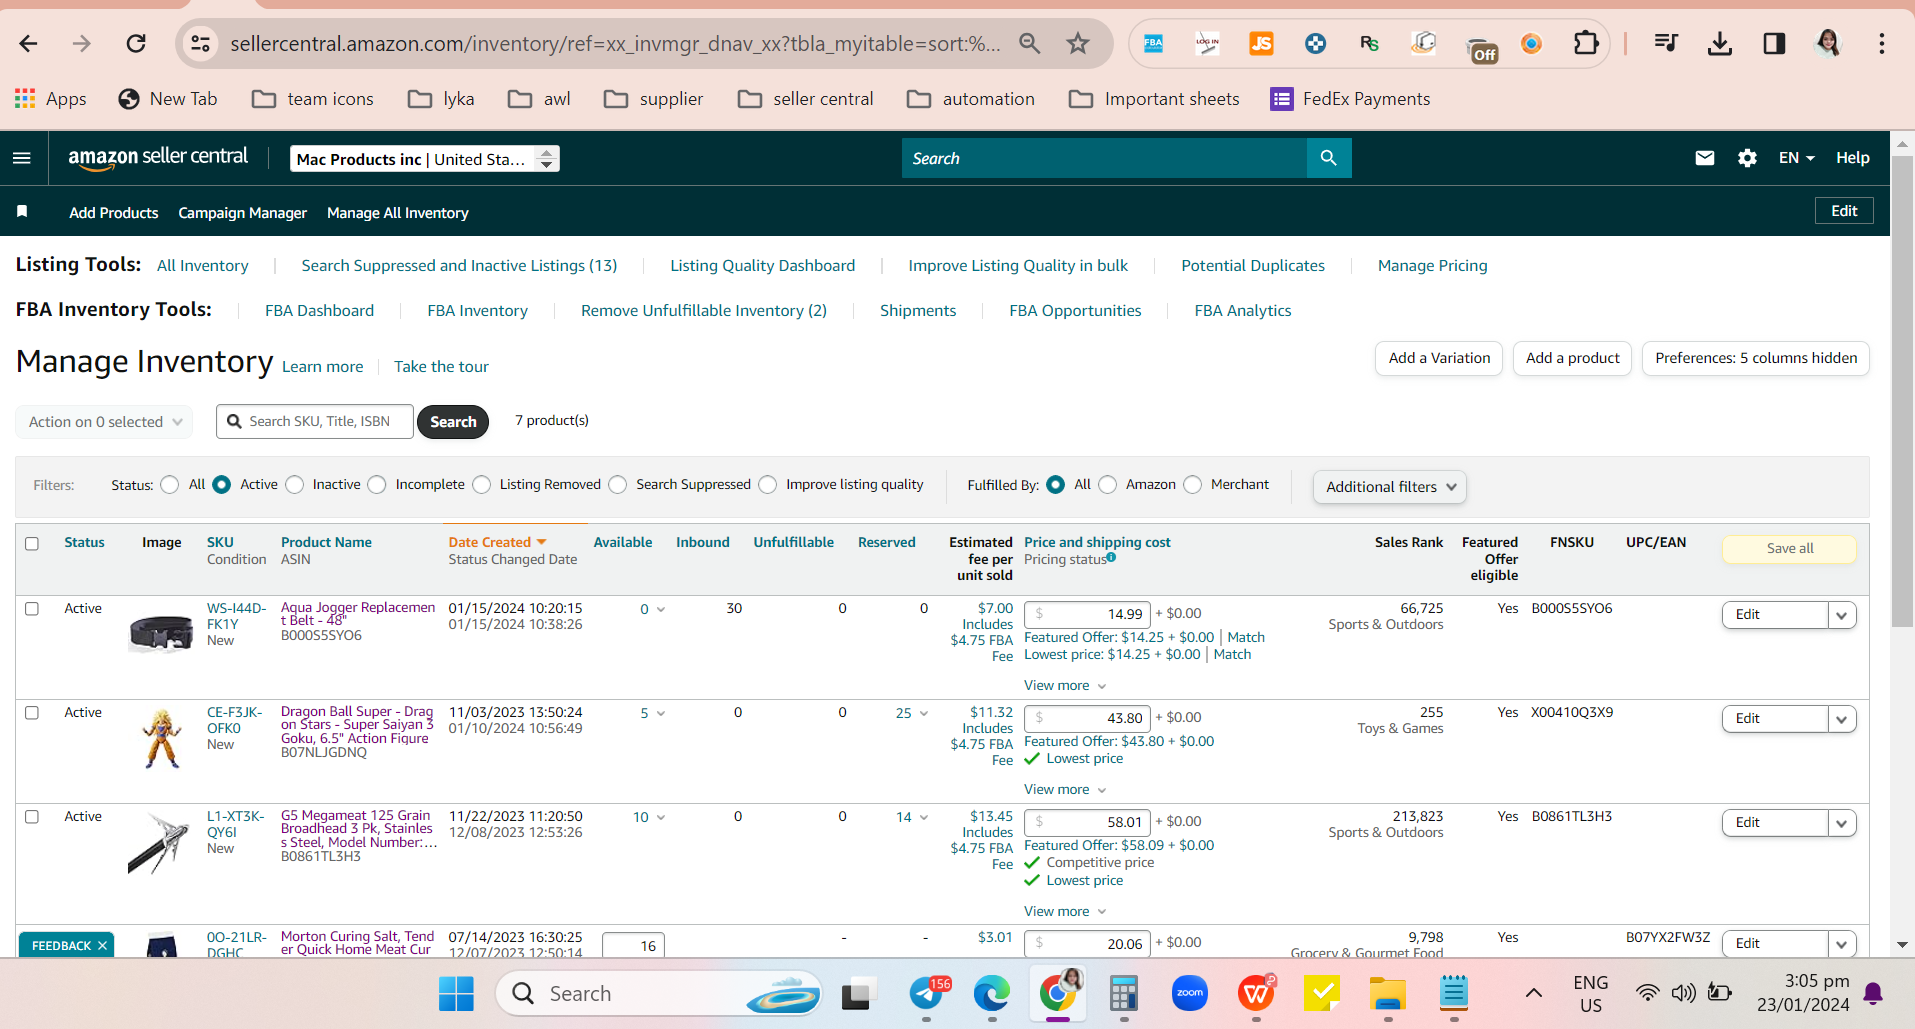Screen dimensions: 1915x1029
Task: Open the site information icon in address bar
Action: point(201,43)
